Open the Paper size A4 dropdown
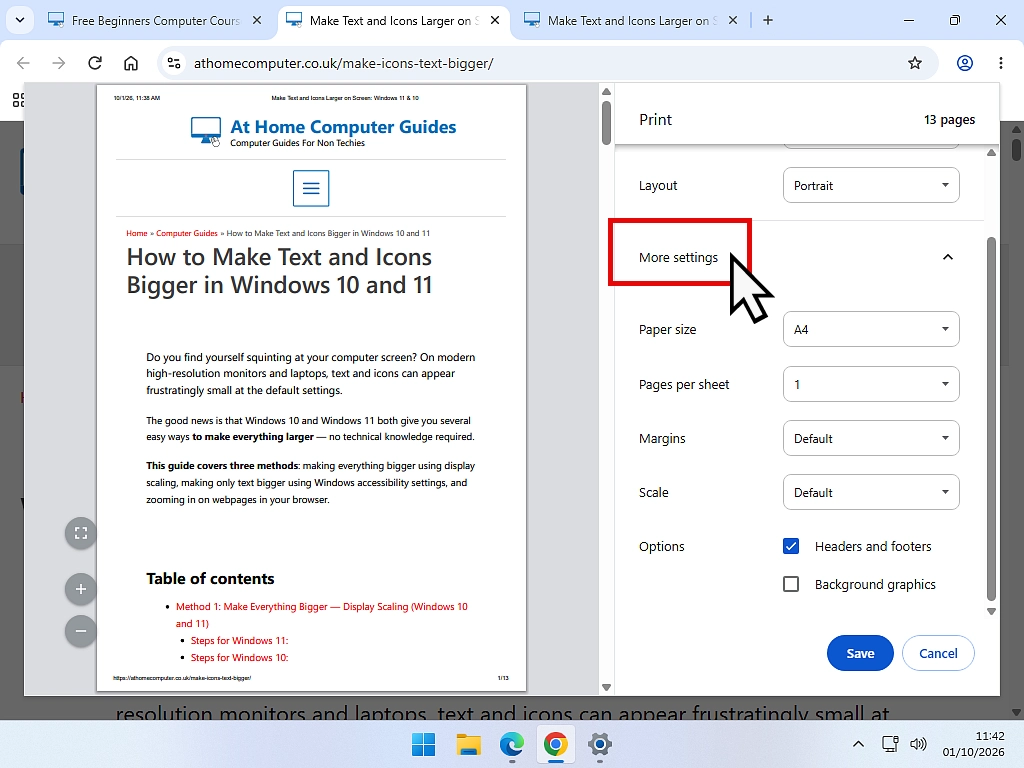Screen dimensions: 1024x768 point(871,329)
